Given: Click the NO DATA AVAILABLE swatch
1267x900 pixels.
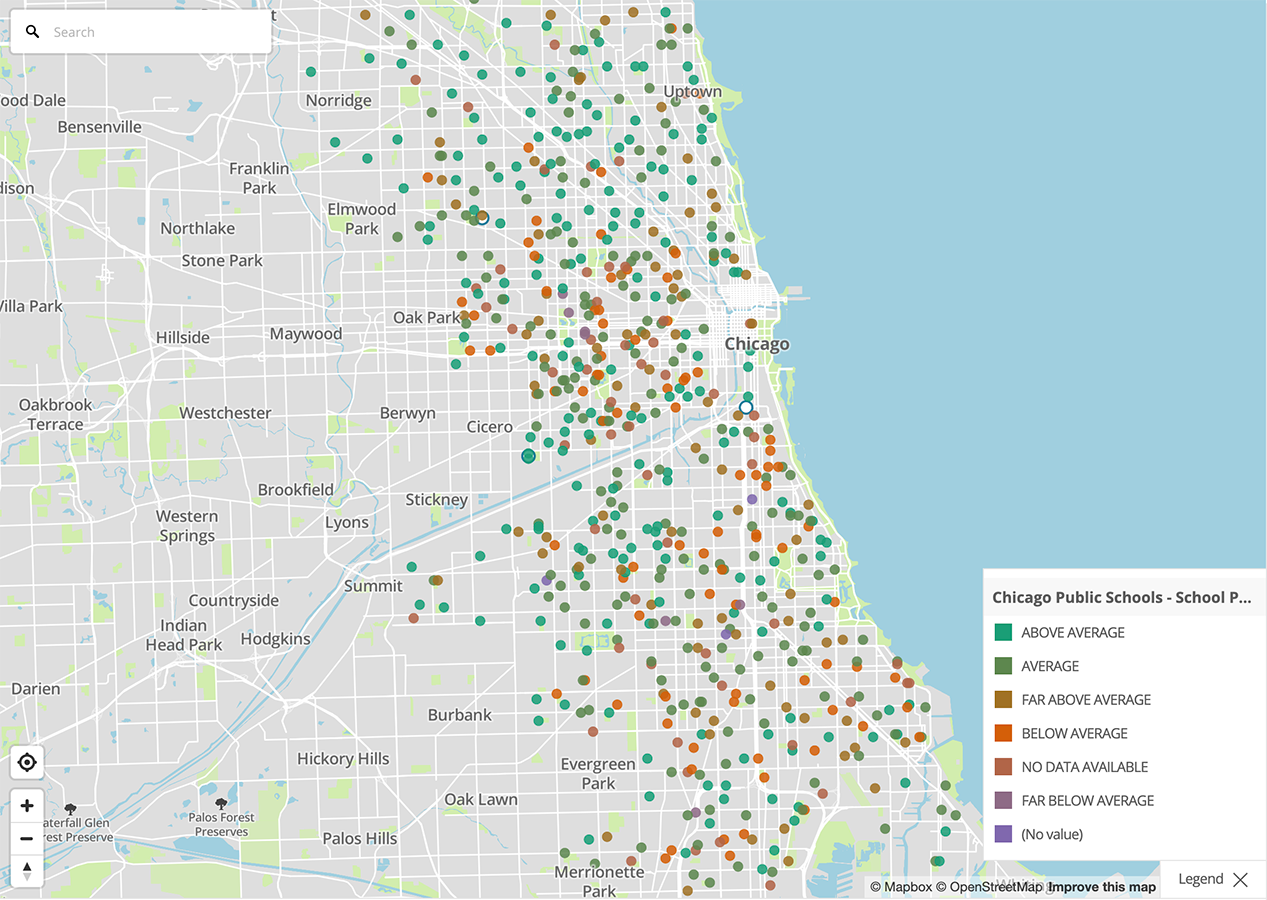Looking at the screenshot, I should [1003, 767].
